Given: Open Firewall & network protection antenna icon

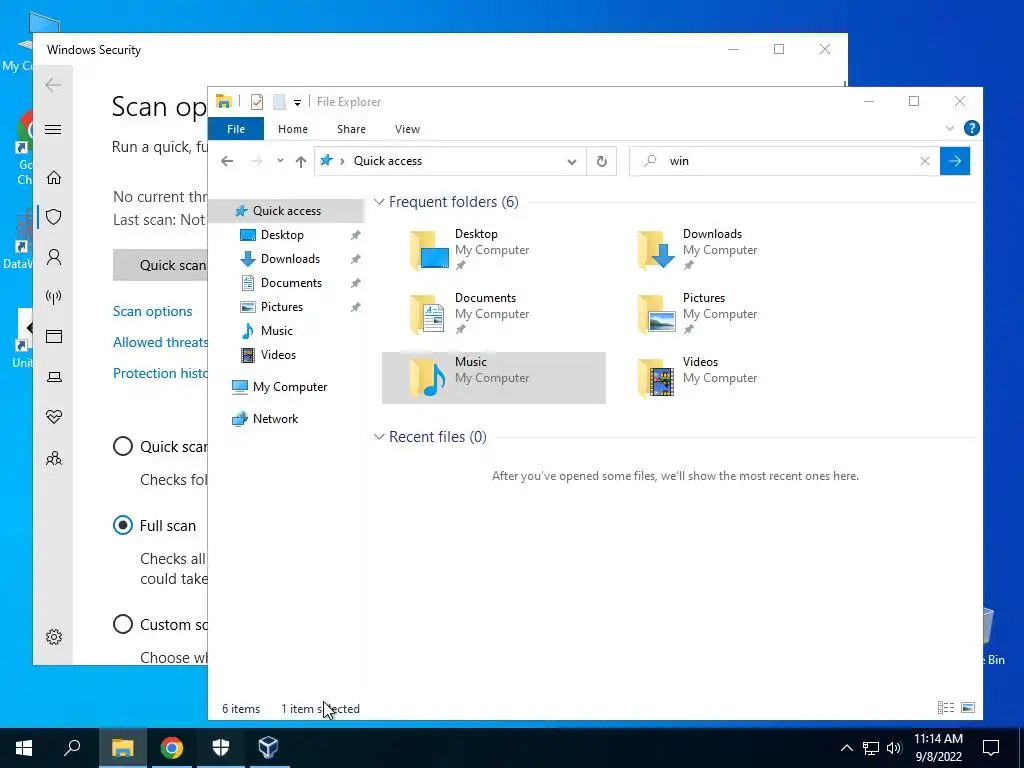Looking at the screenshot, I should (54, 297).
